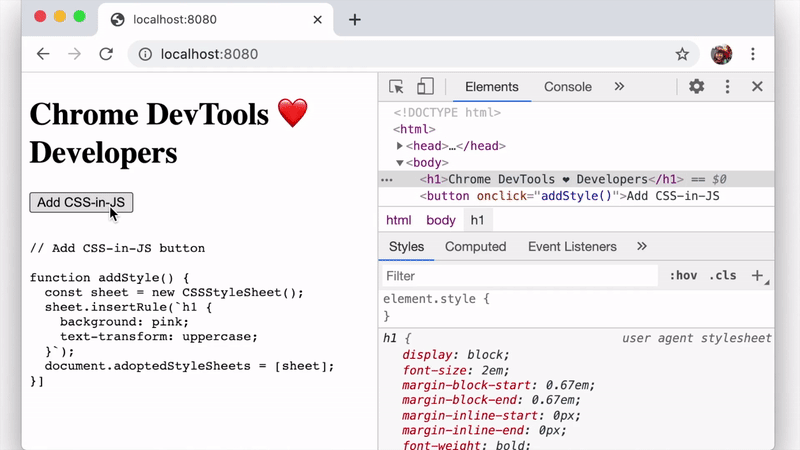Open the DevTools customize three-dot menu
The height and width of the screenshot is (450, 800).
point(728,87)
